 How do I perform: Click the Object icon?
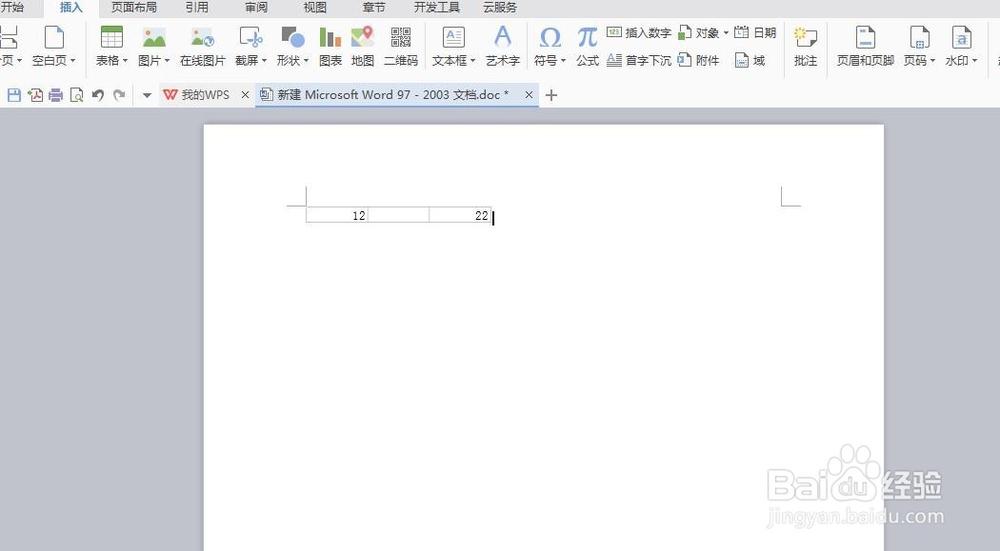point(685,32)
